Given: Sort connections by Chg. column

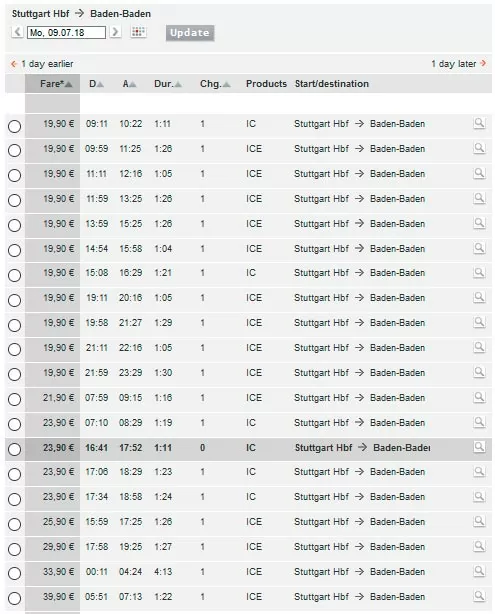Looking at the screenshot, I should tap(215, 84).
